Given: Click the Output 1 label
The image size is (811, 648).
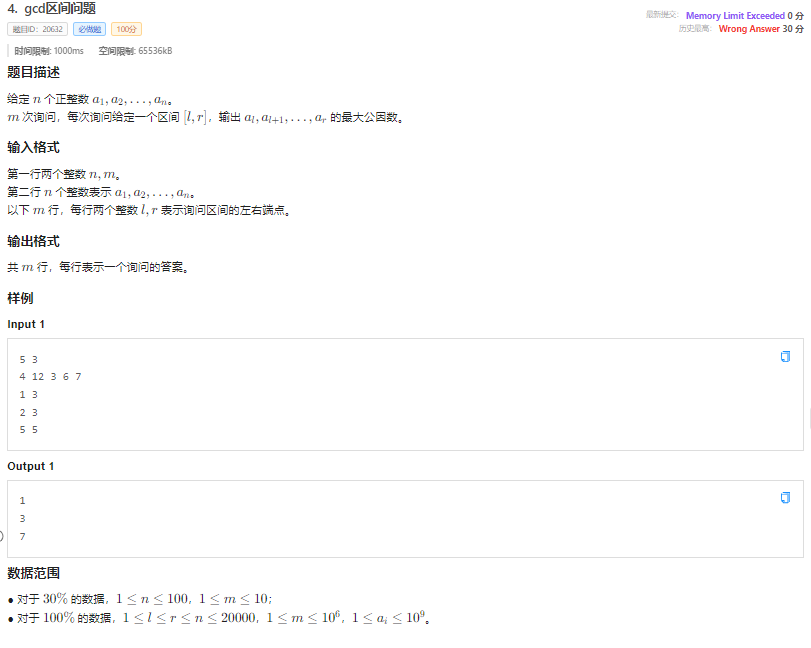Looking at the screenshot, I should click(31, 466).
